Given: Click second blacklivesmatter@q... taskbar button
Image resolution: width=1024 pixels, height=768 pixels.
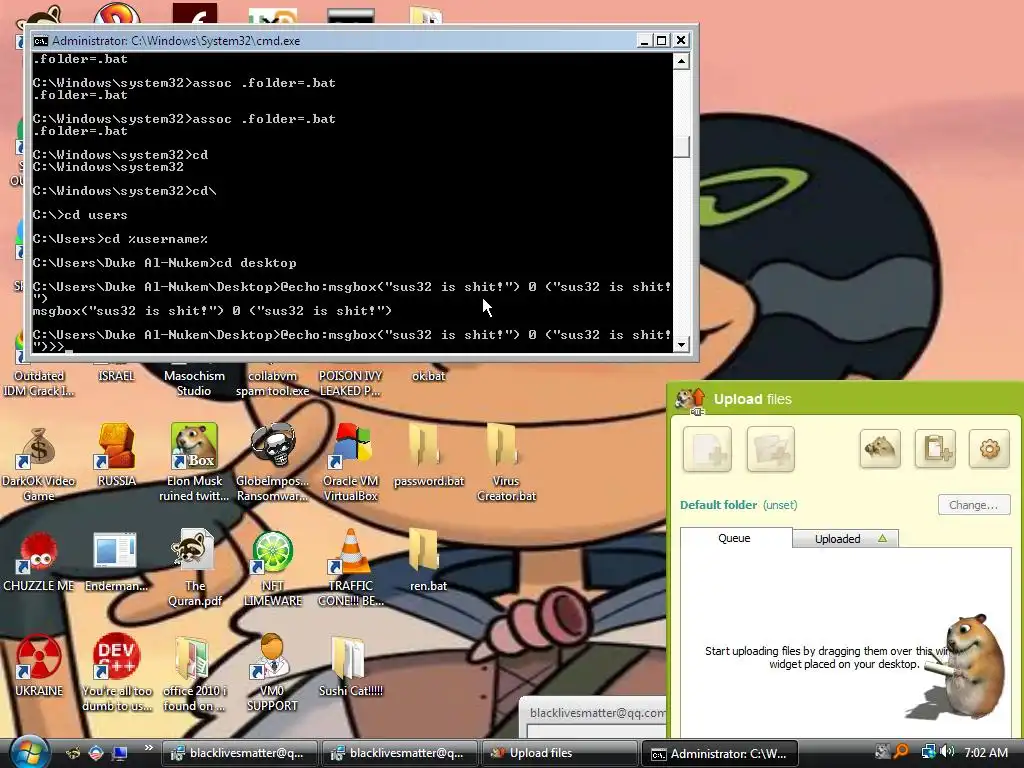Looking at the screenshot, I should coord(399,753).
